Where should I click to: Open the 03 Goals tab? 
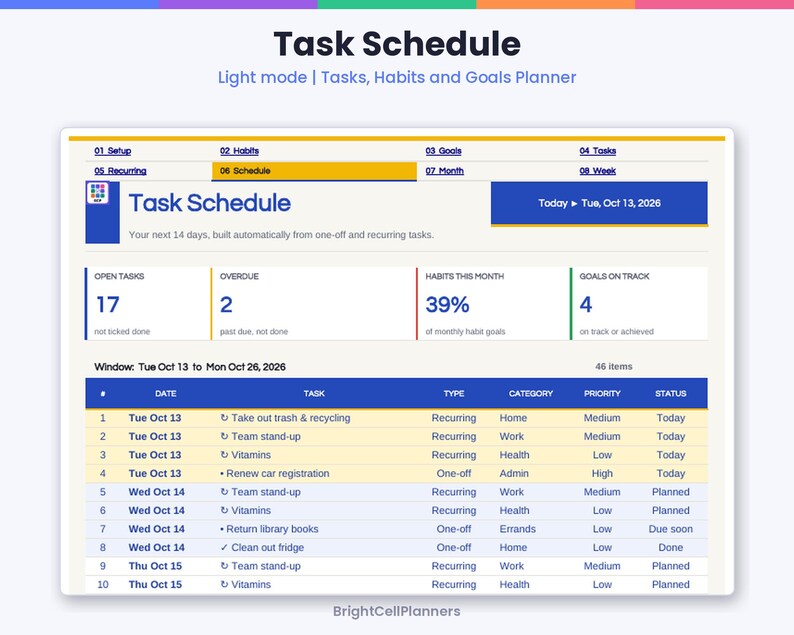click(x=443, y=151)
